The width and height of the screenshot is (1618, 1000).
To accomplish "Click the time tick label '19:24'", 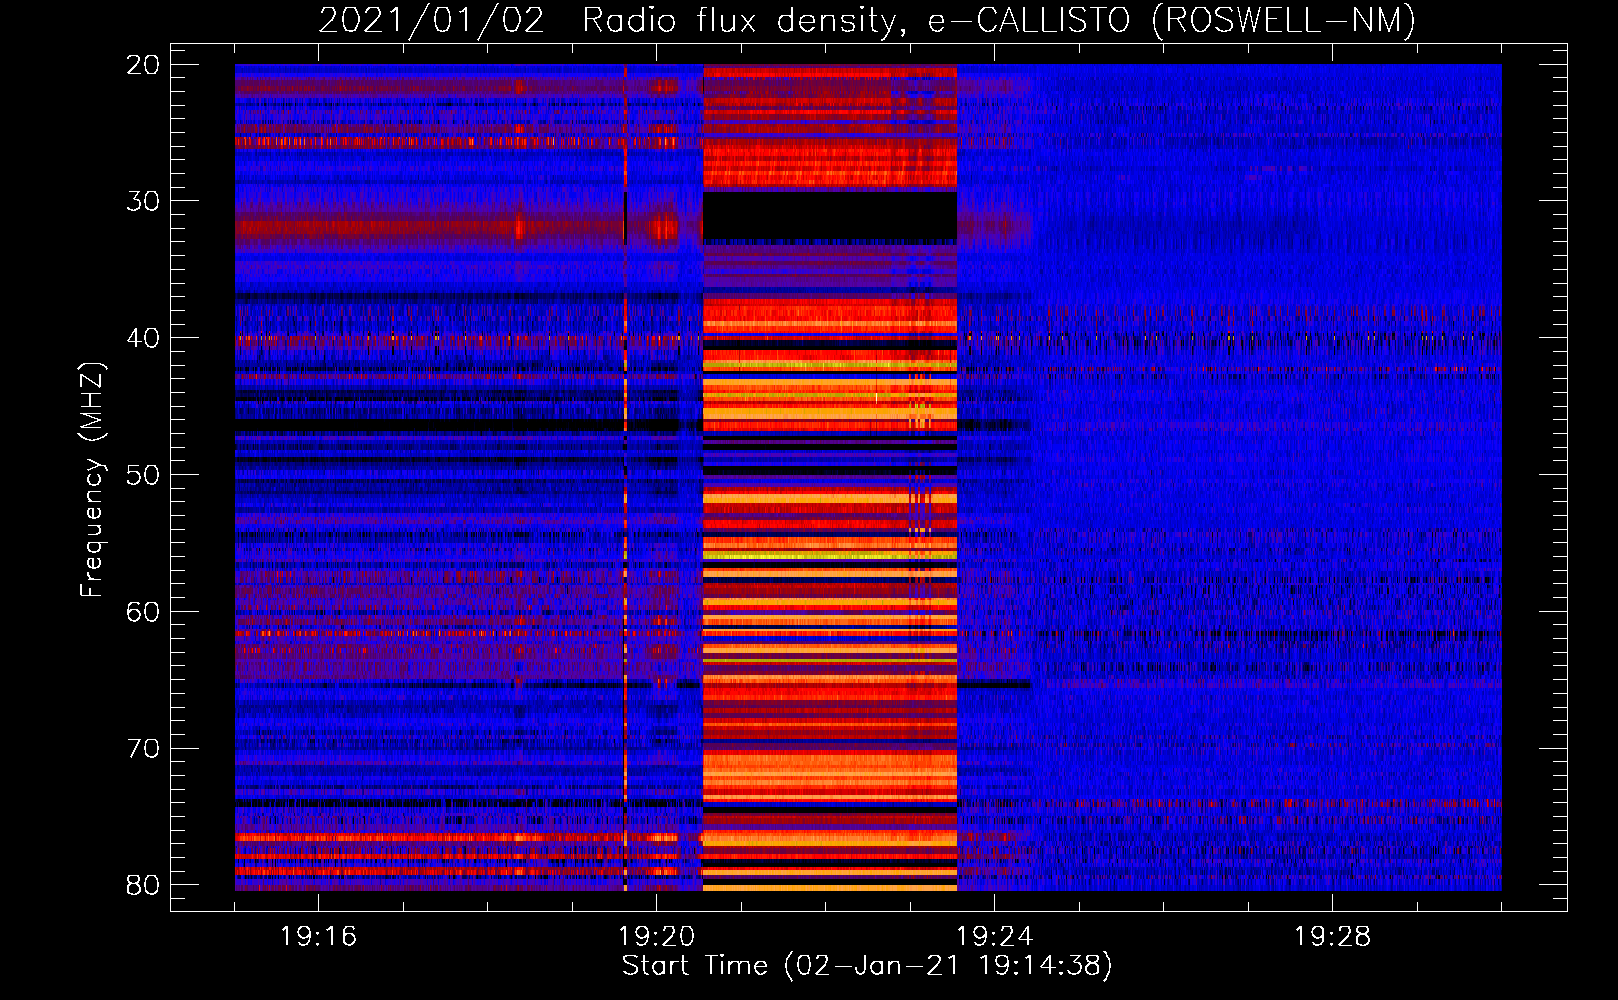I will 994,937.
